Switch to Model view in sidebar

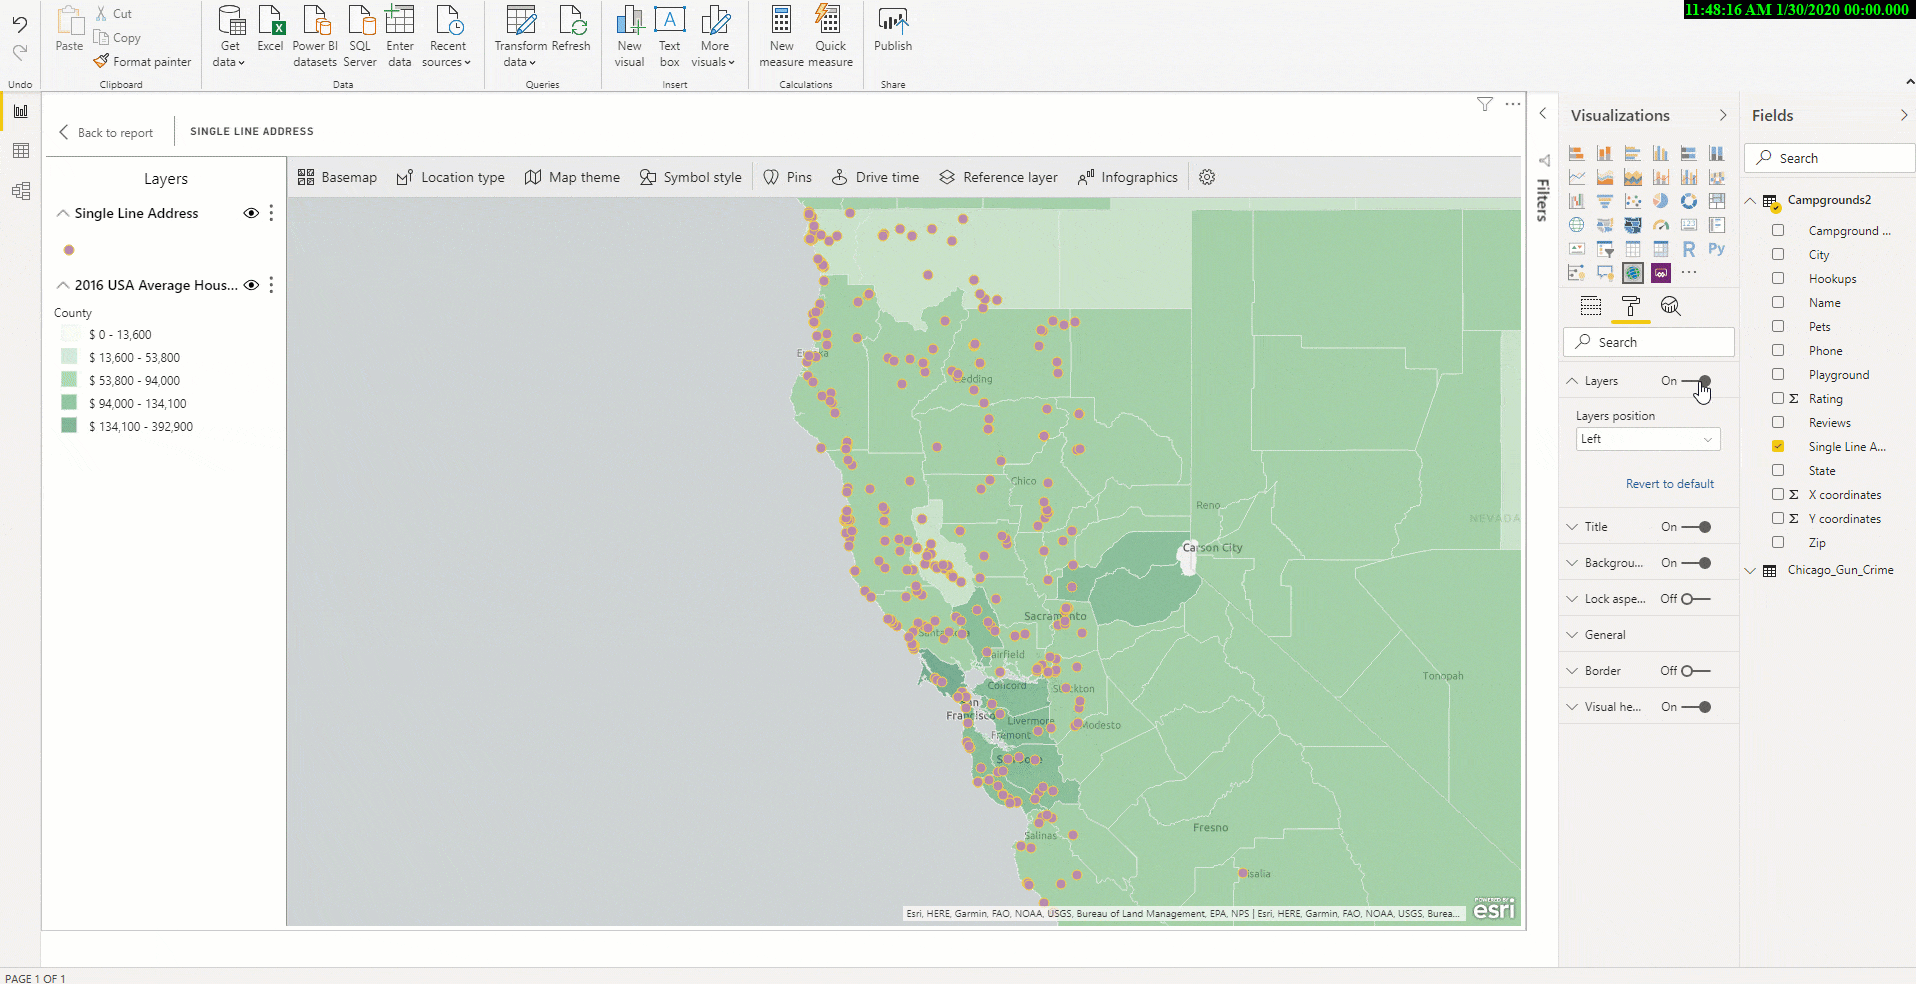pos(21,191)
